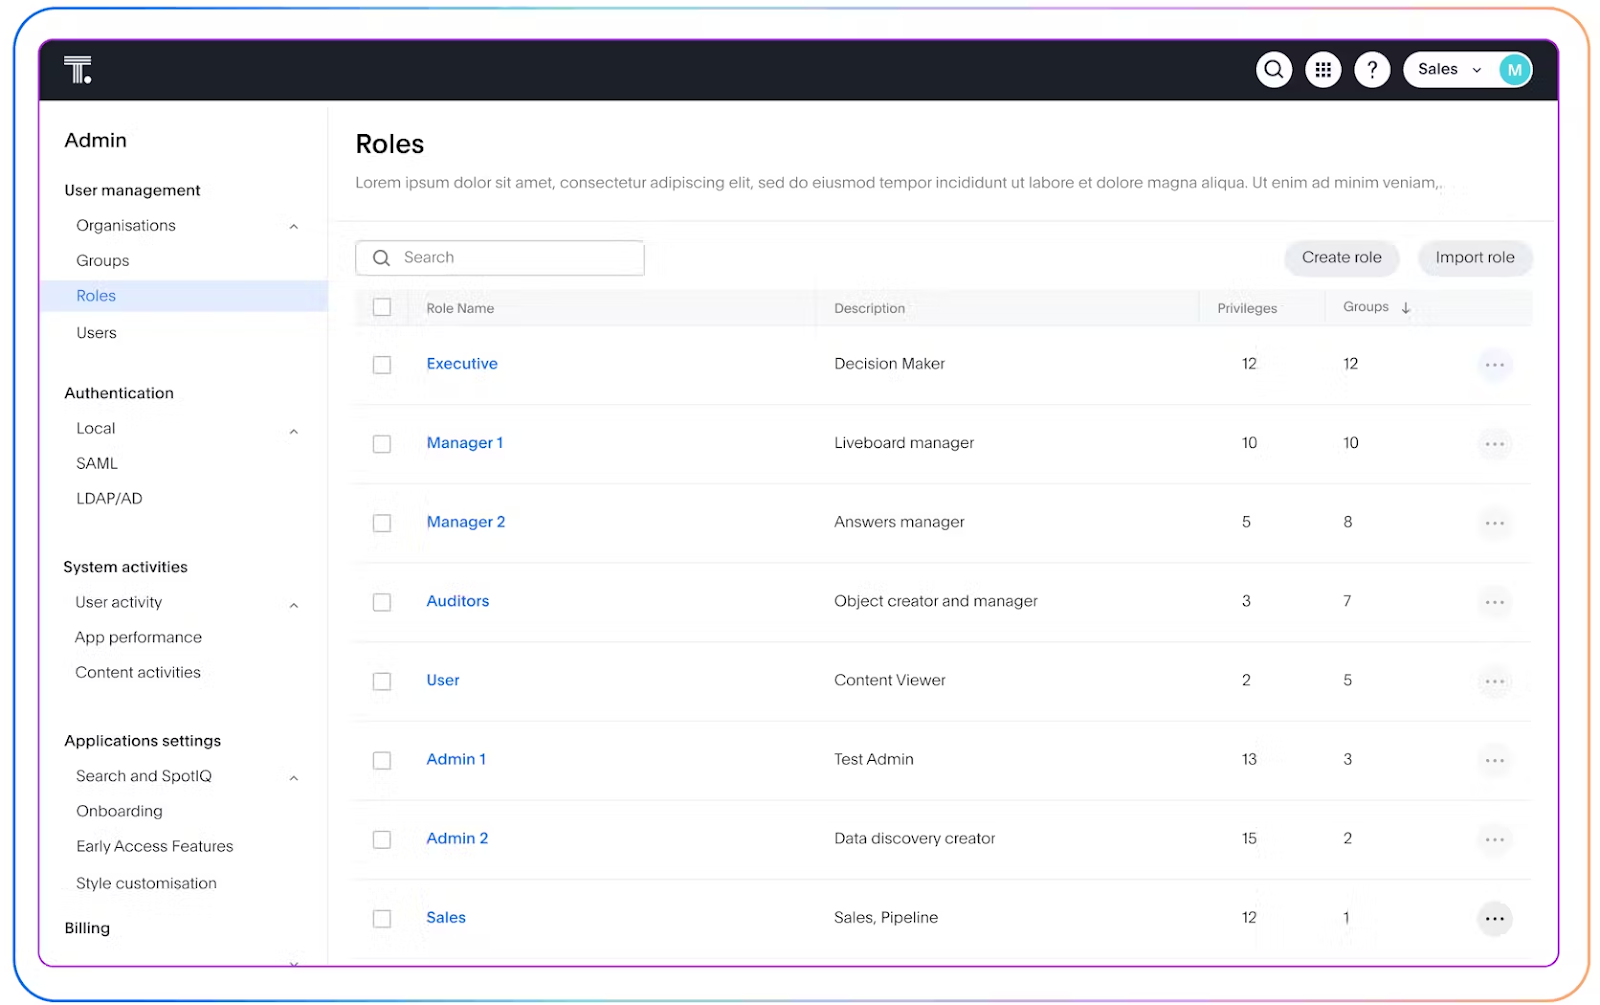This screenshot has height=1005, width=1600.
Task: Open Roles in sidebar
Action: (x=184, y=296)
